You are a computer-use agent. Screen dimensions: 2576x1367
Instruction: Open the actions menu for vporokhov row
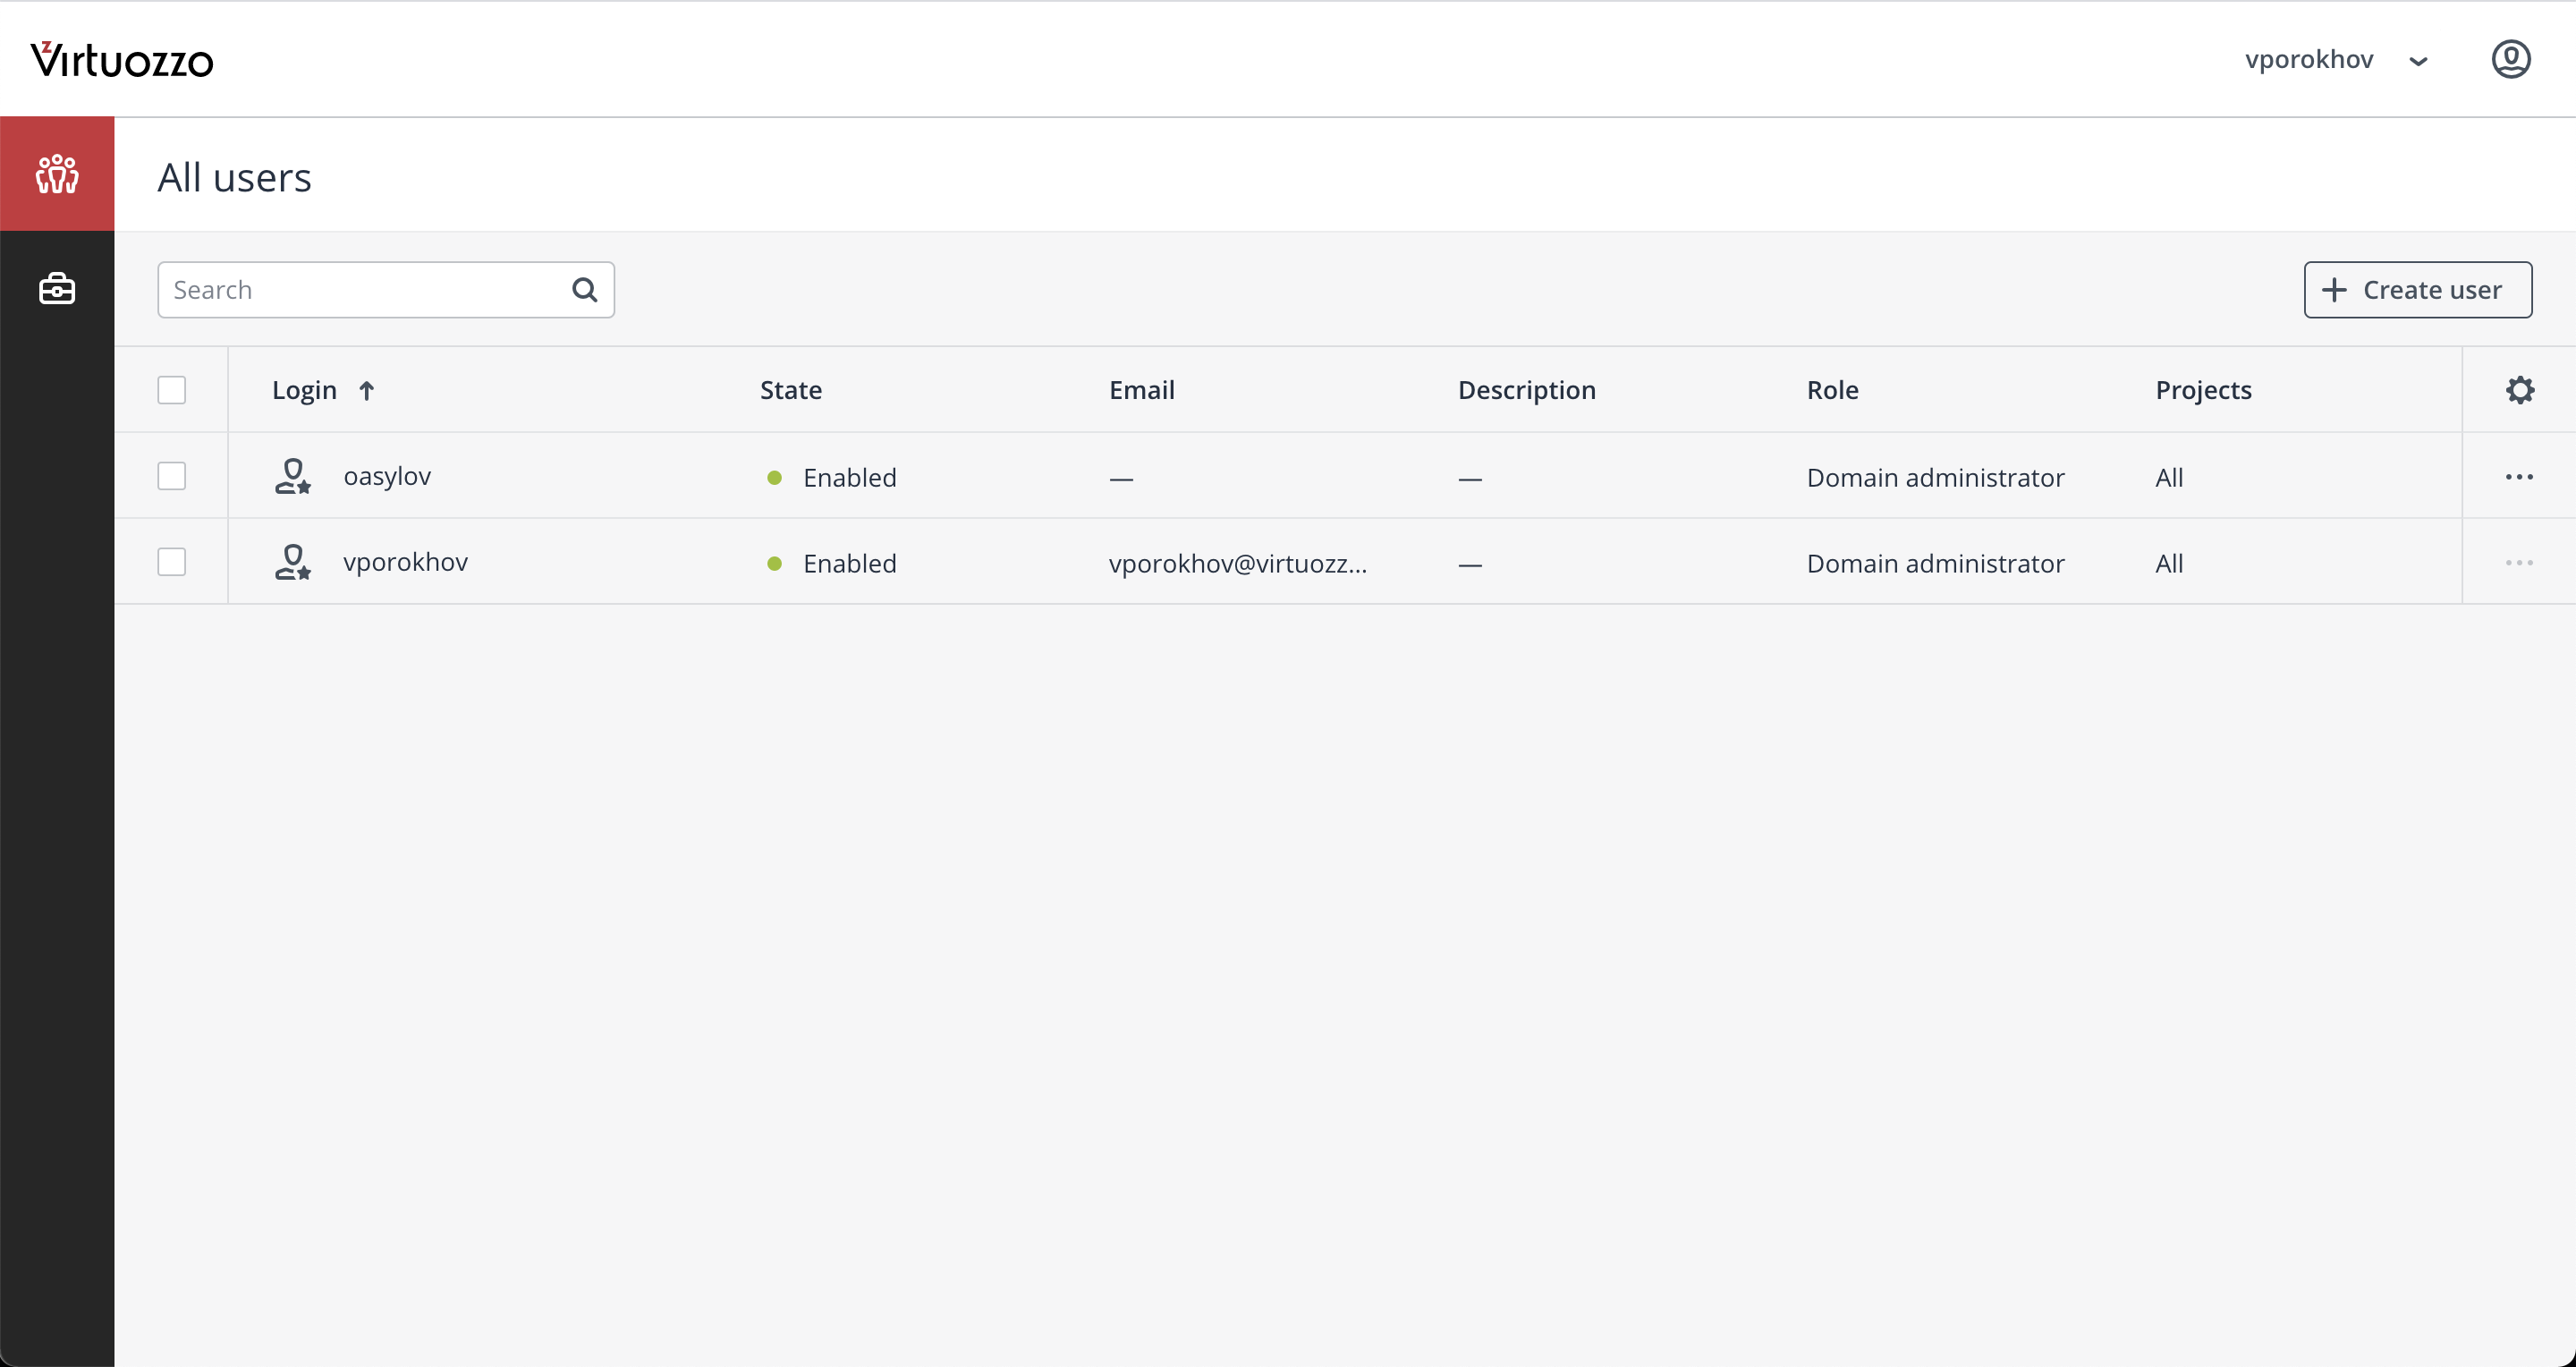(x=2518, y=563)
